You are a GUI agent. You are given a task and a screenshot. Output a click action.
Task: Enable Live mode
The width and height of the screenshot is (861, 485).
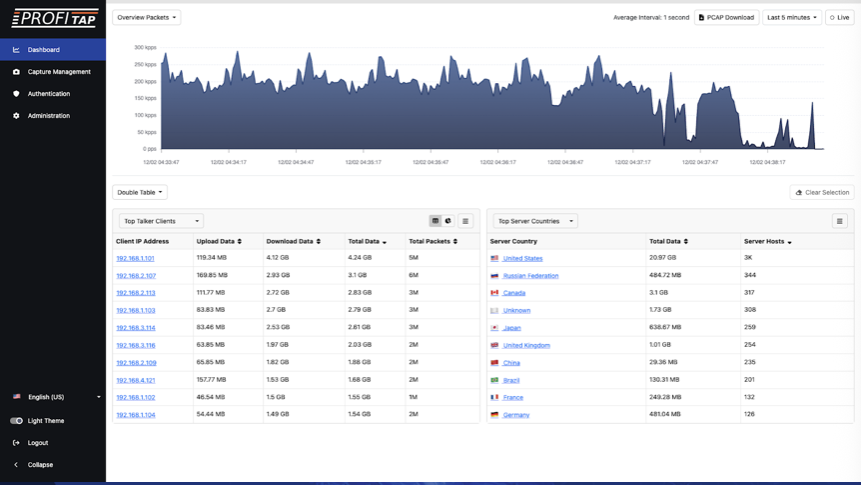tap(839, 17)
